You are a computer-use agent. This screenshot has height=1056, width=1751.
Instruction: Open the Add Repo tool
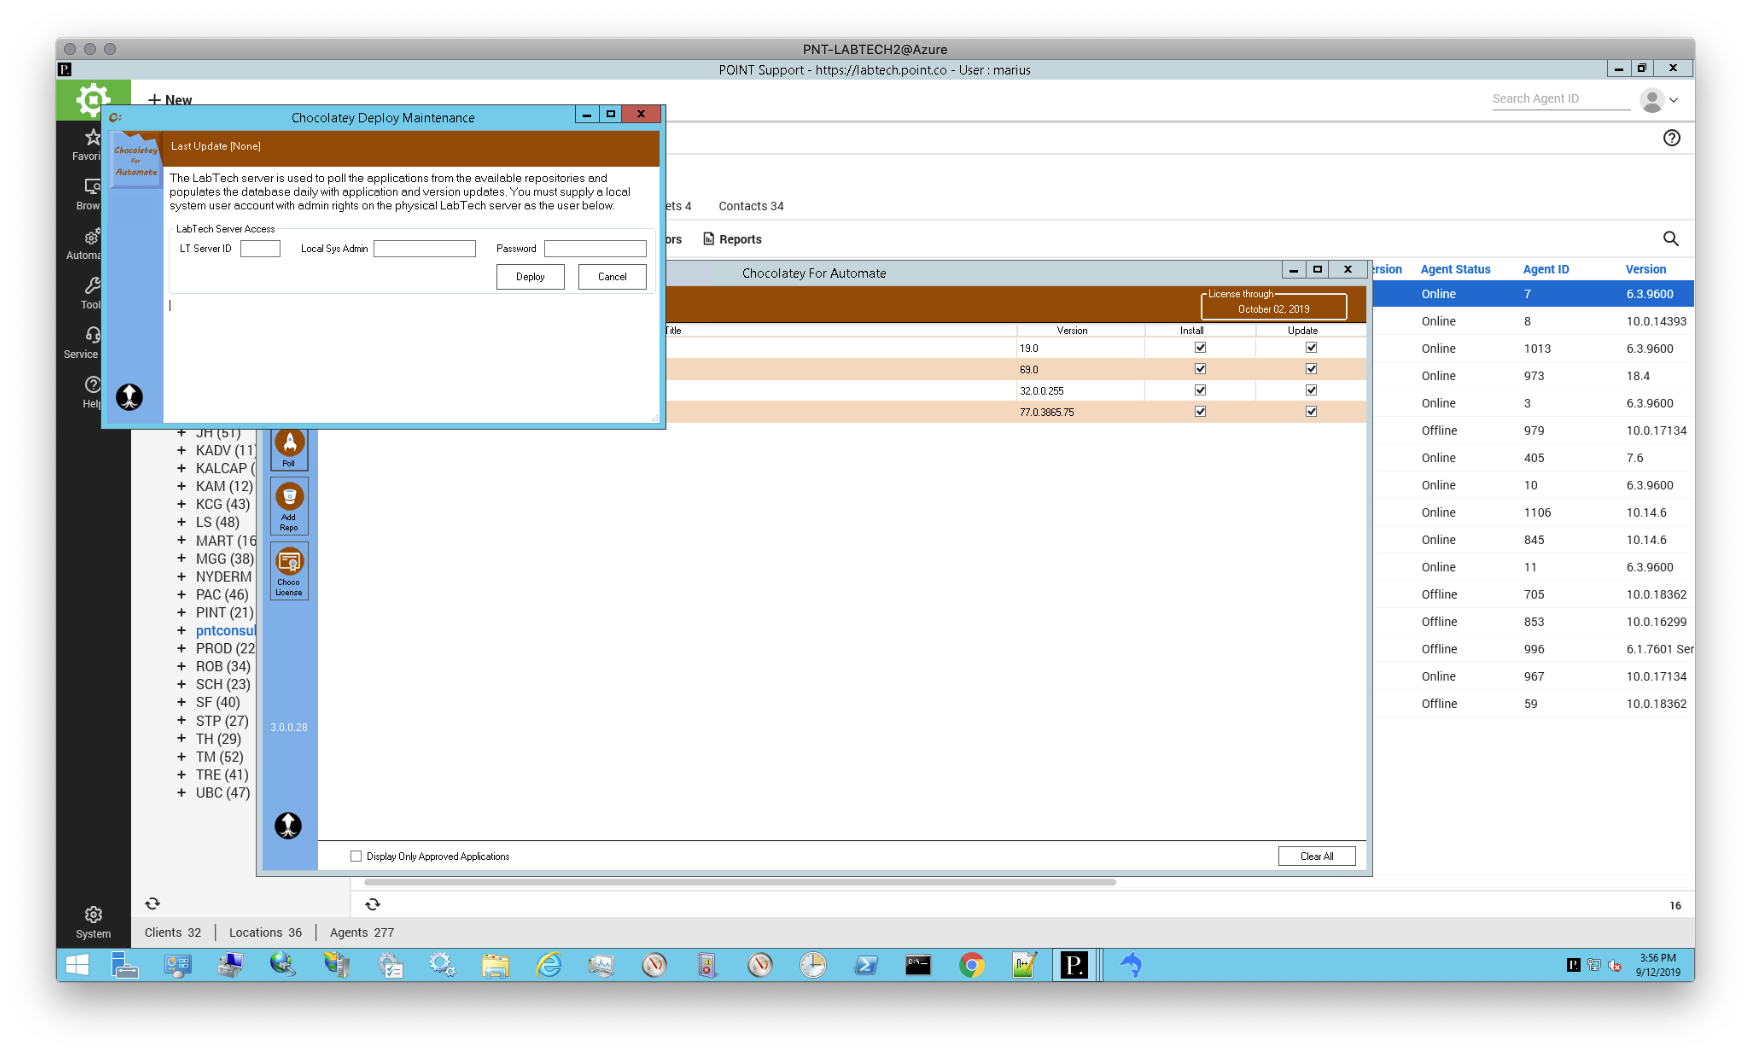(x=289, y=505)
